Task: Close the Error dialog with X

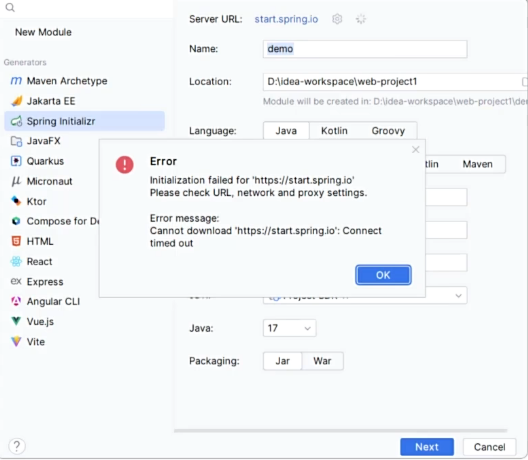Action: click(416, 150)
